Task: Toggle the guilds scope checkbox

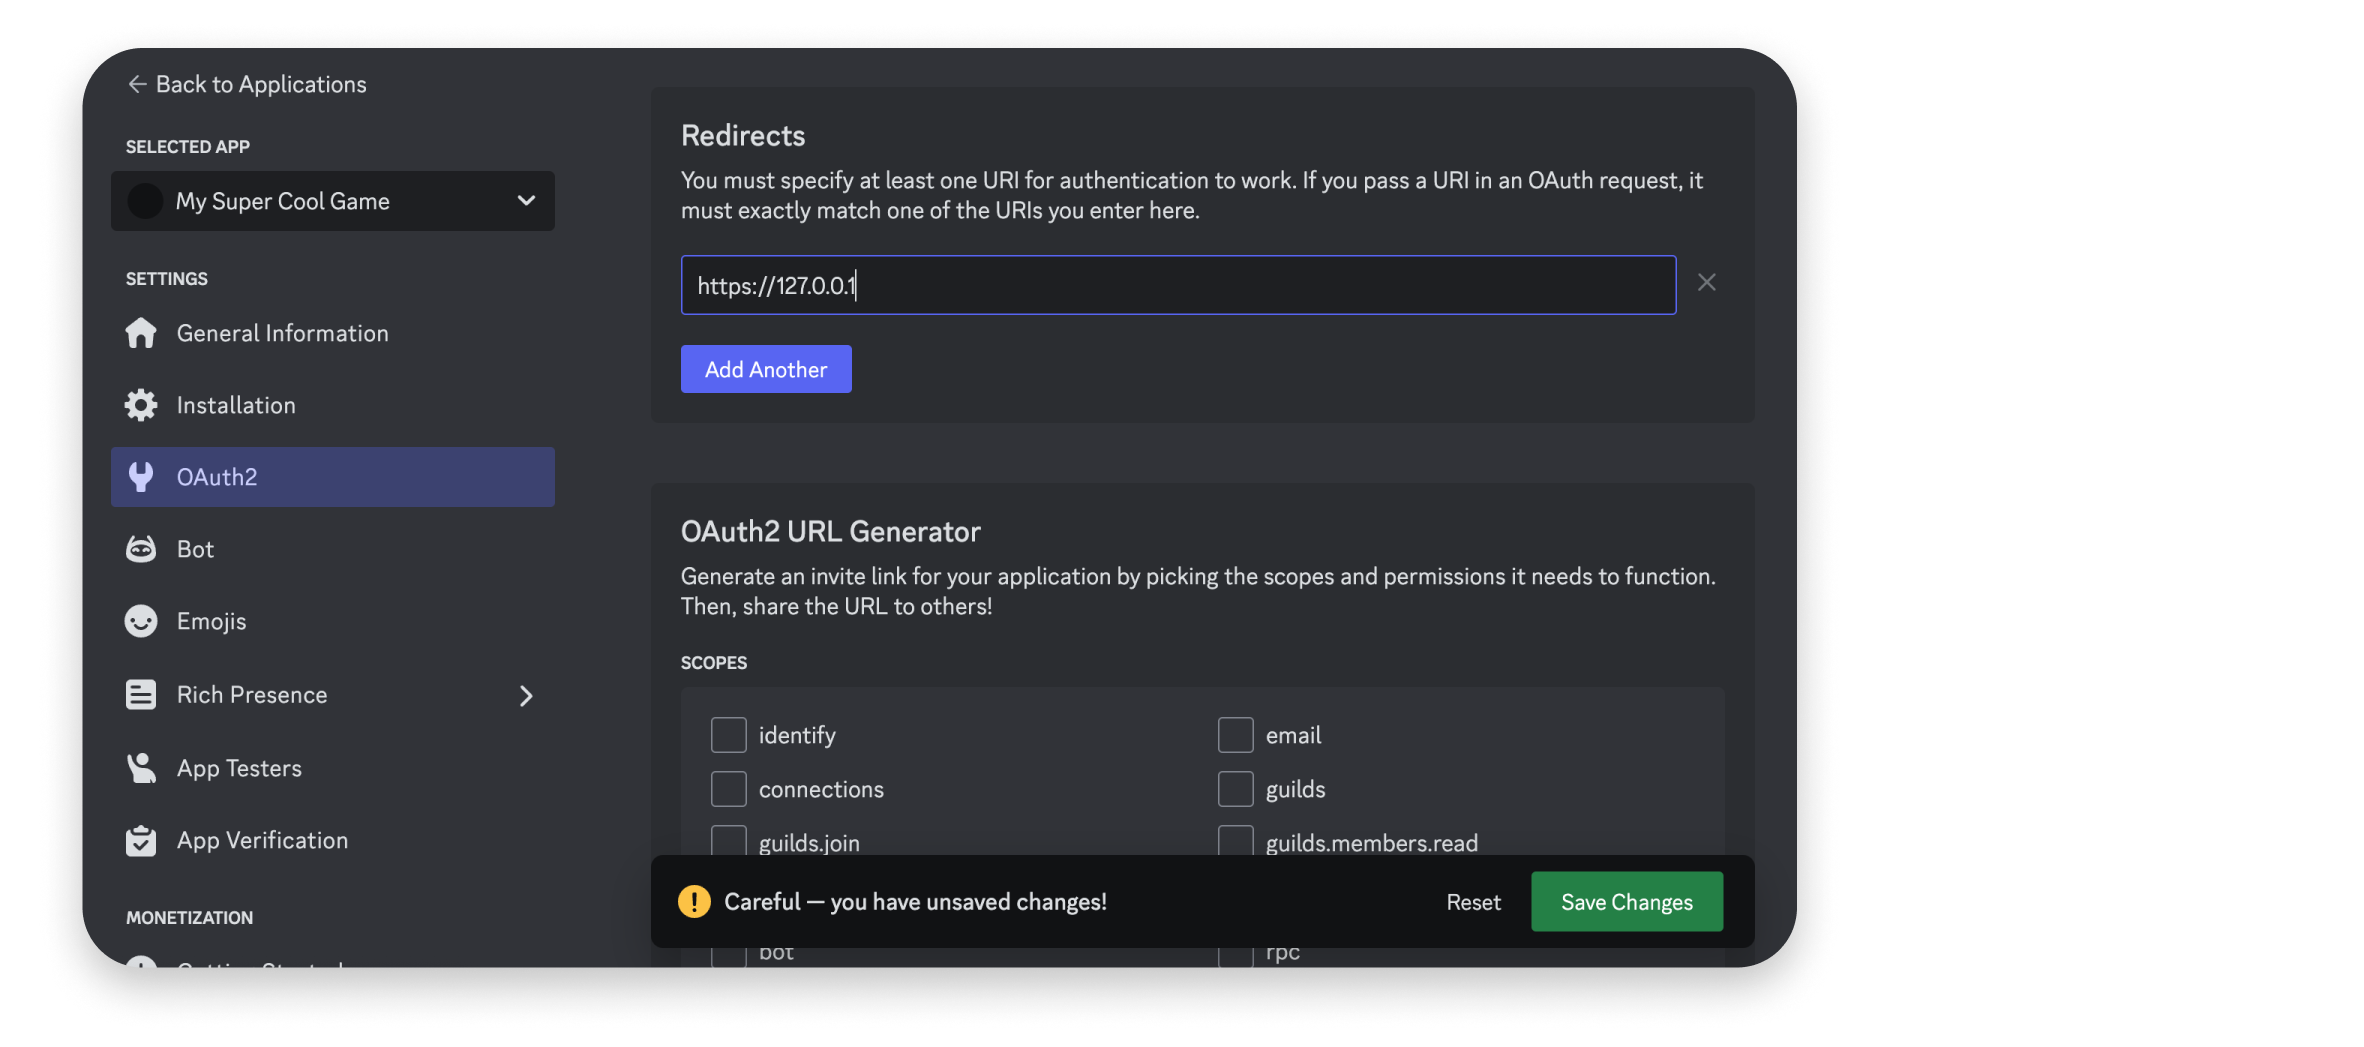Action: point(1235,789)
